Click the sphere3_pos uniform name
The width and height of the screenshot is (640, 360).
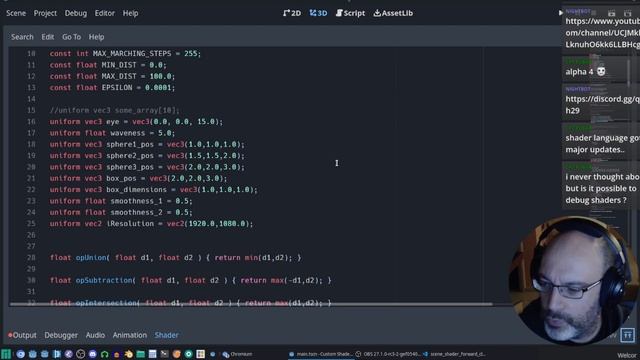(130, 167)
